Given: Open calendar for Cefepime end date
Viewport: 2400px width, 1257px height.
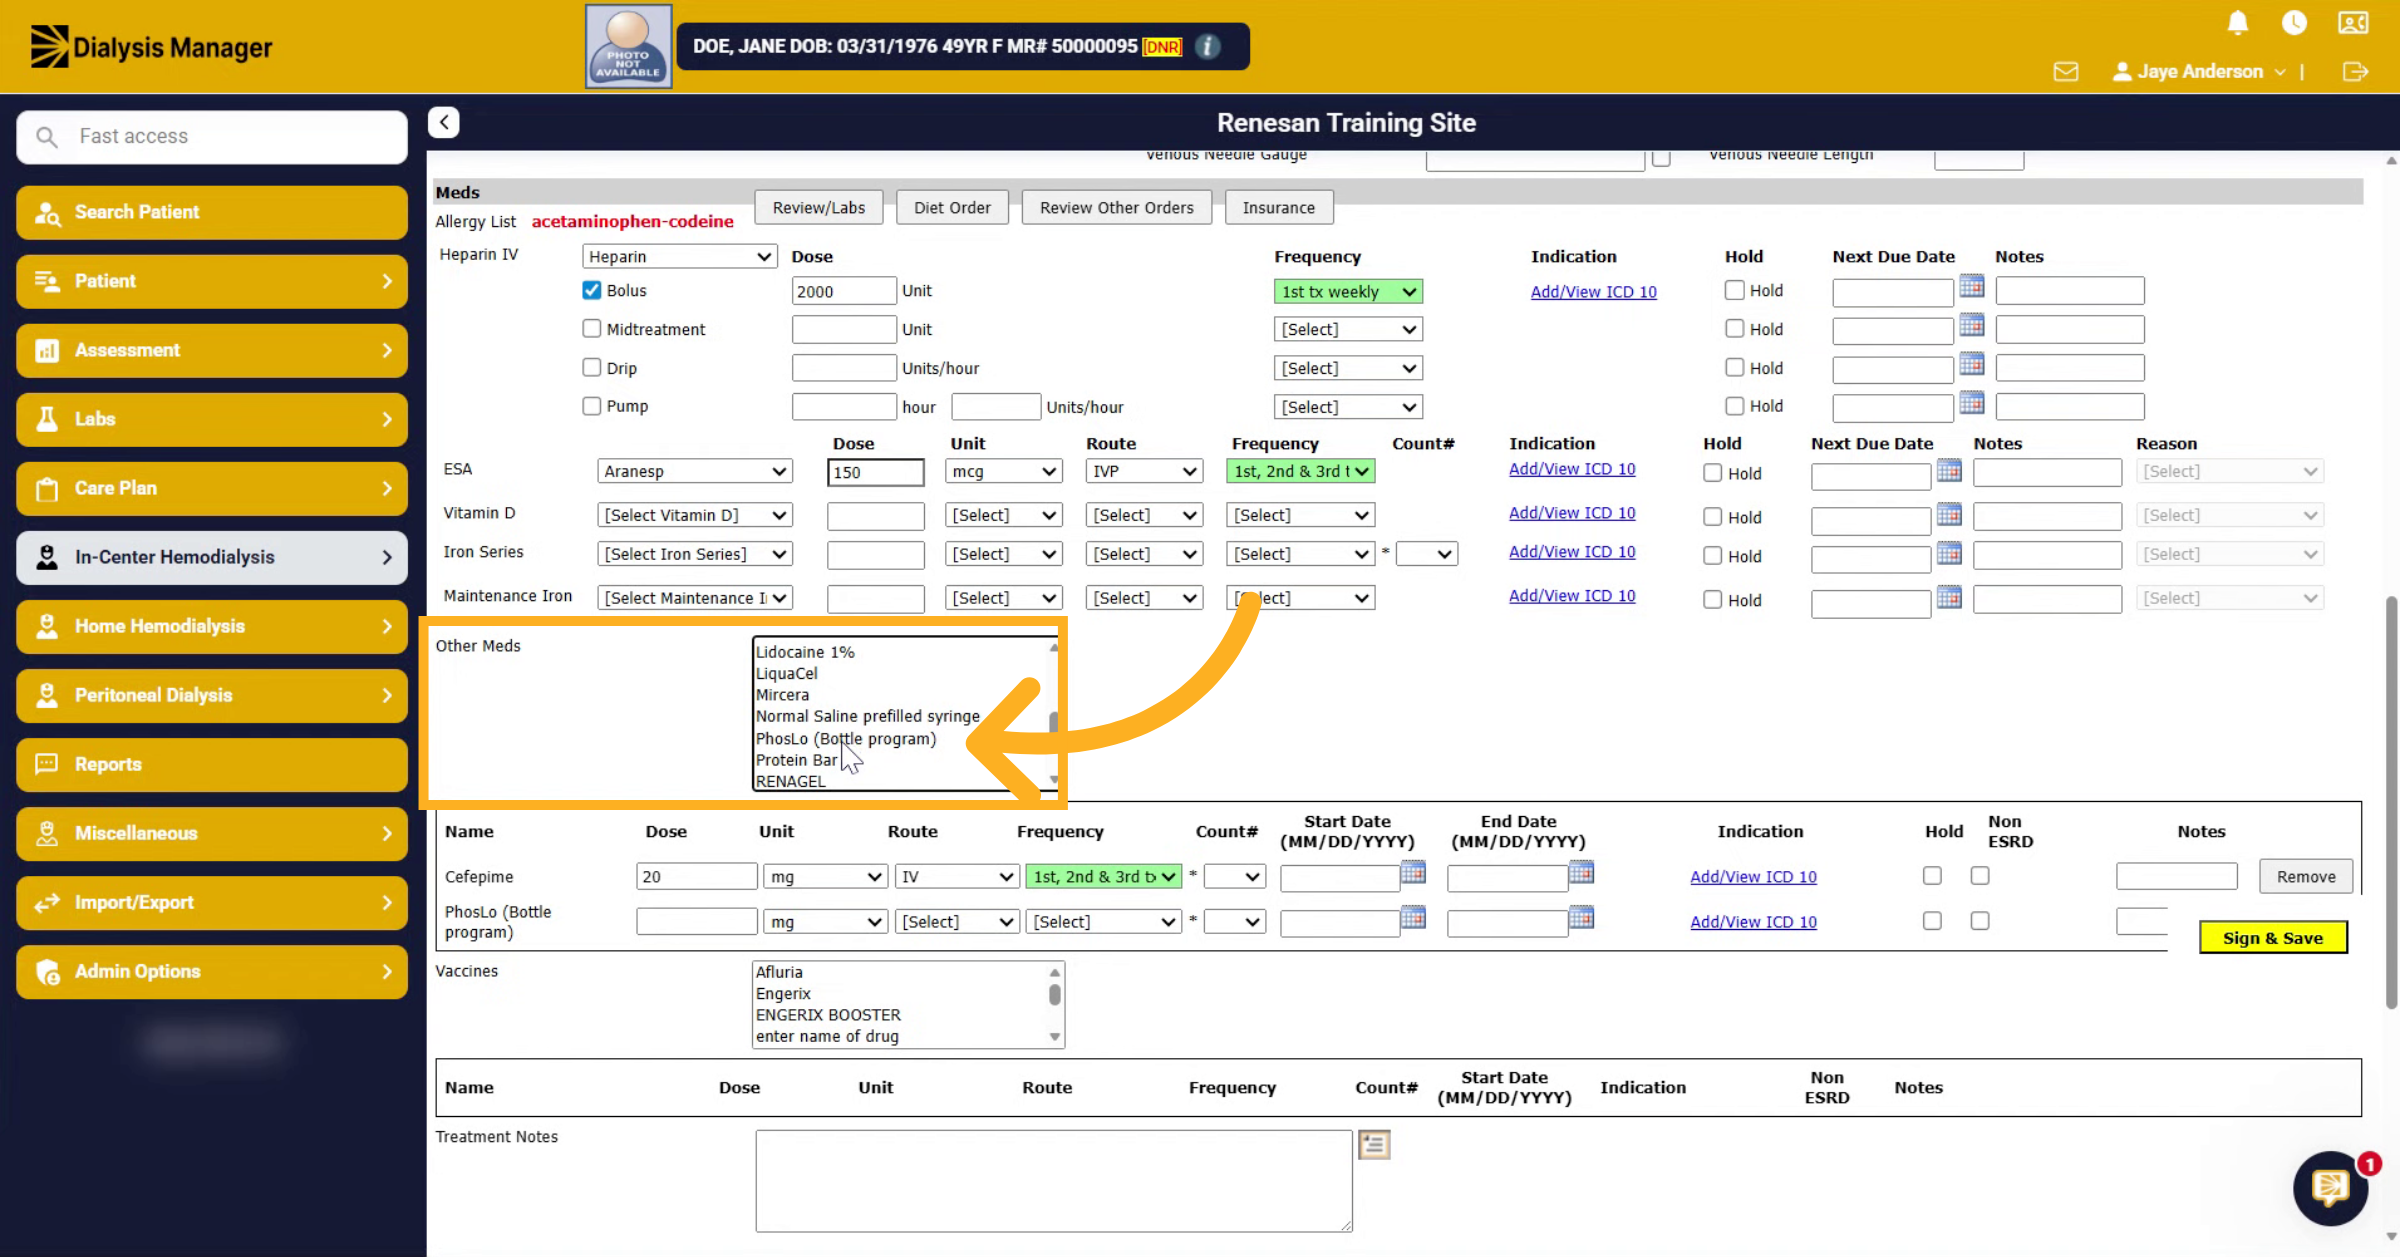Looking at the screenshot, I should point(1581,873).
